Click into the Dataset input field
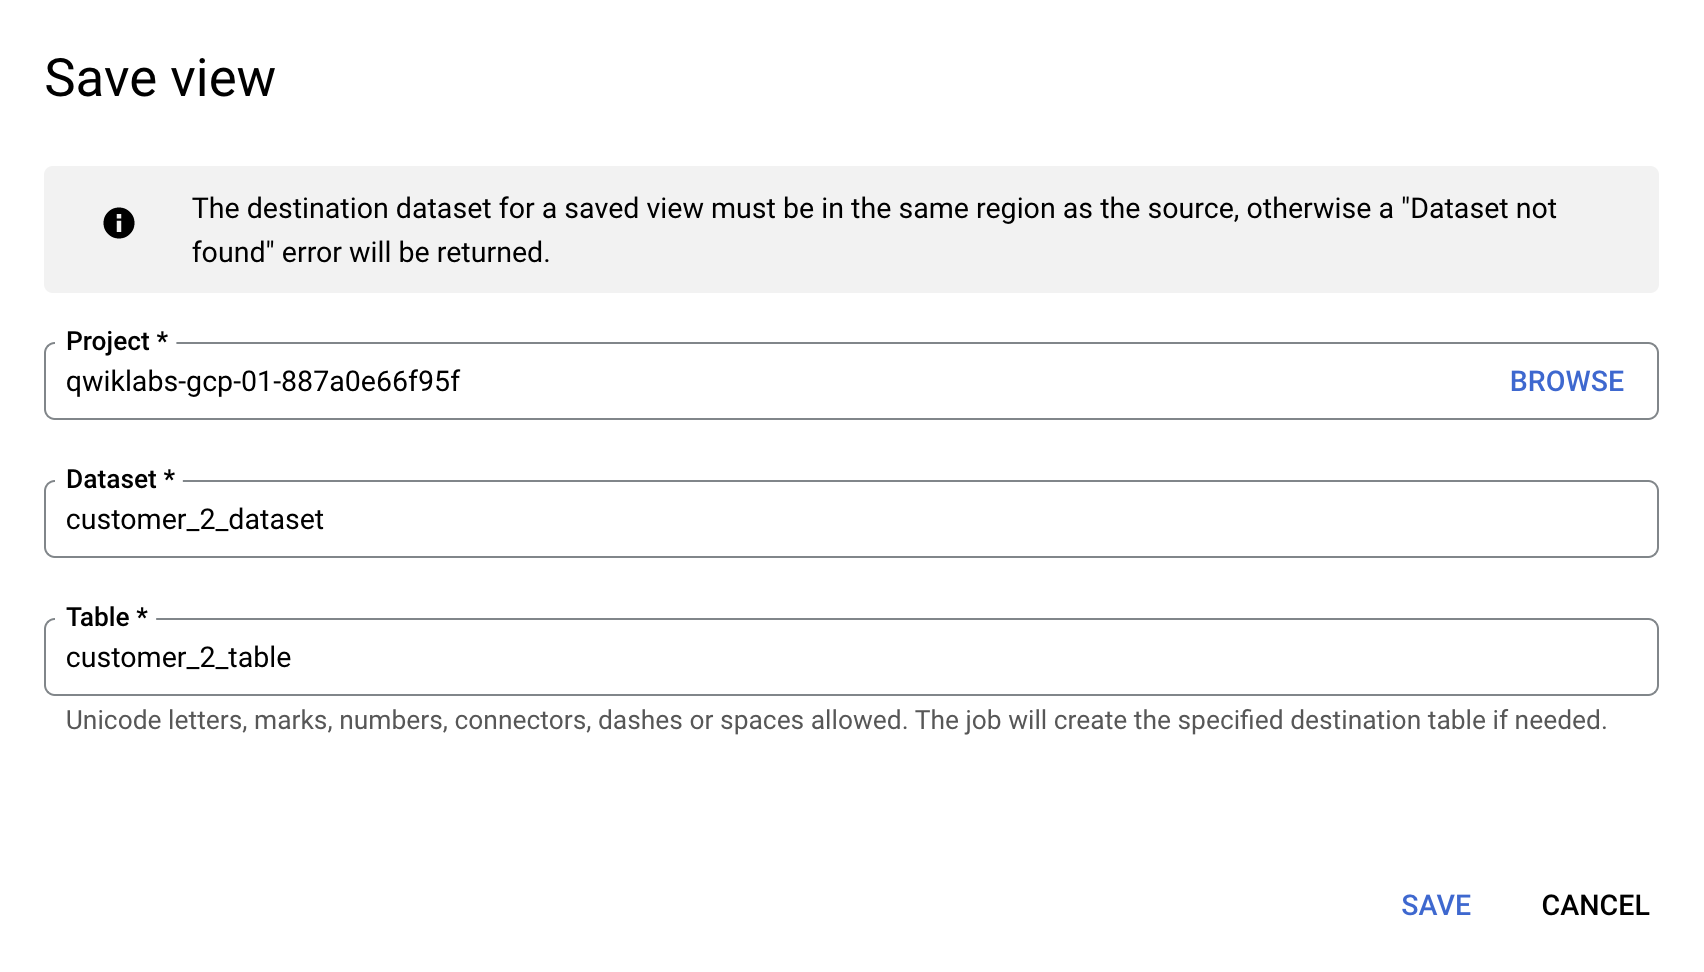 coord(851,519)
